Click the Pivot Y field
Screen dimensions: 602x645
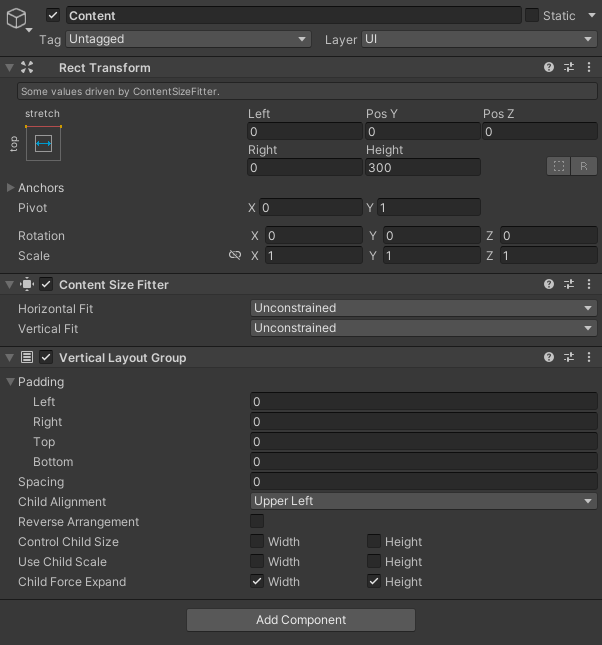(428, 207)
